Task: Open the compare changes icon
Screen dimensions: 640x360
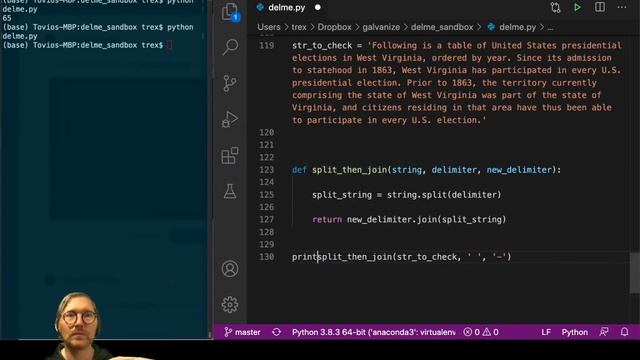Action: point(555,7)
